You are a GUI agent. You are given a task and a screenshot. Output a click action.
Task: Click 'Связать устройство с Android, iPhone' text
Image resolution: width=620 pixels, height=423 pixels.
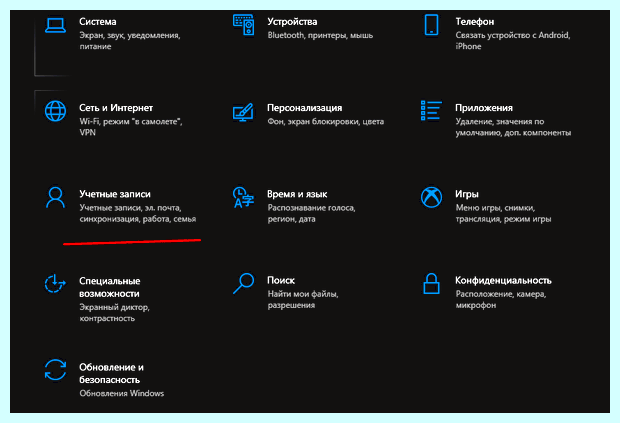(x=513, y=41)
